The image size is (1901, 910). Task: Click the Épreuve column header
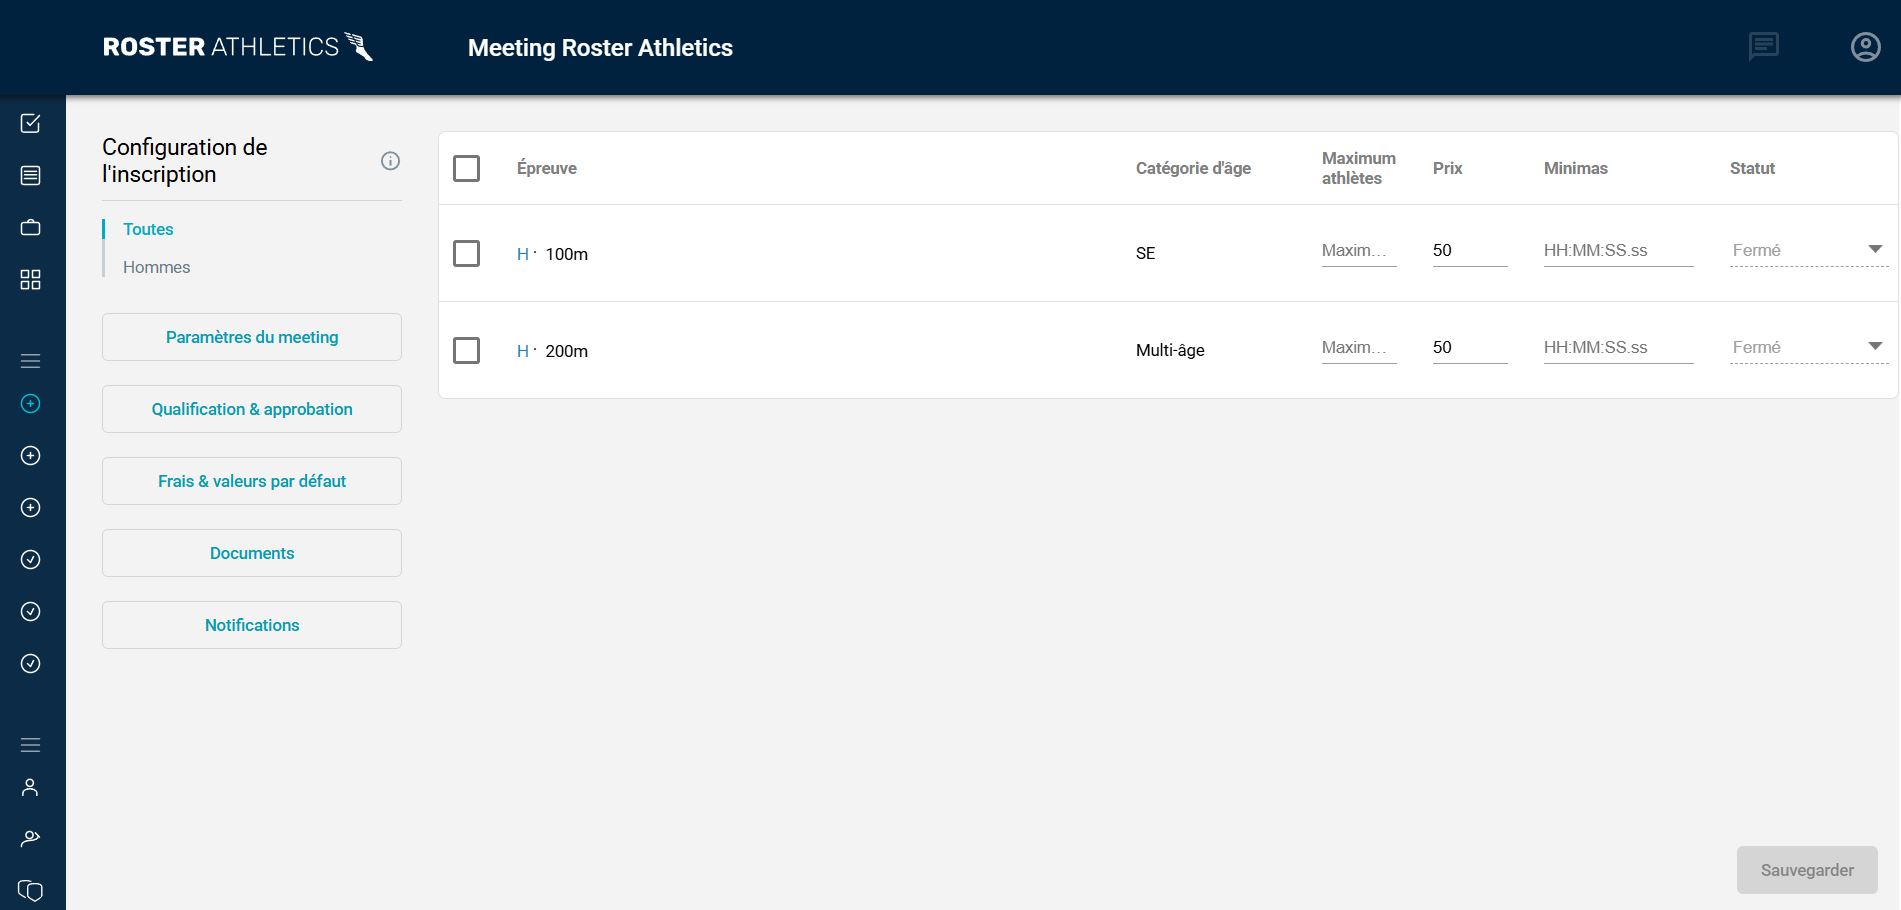click(547, 168)
